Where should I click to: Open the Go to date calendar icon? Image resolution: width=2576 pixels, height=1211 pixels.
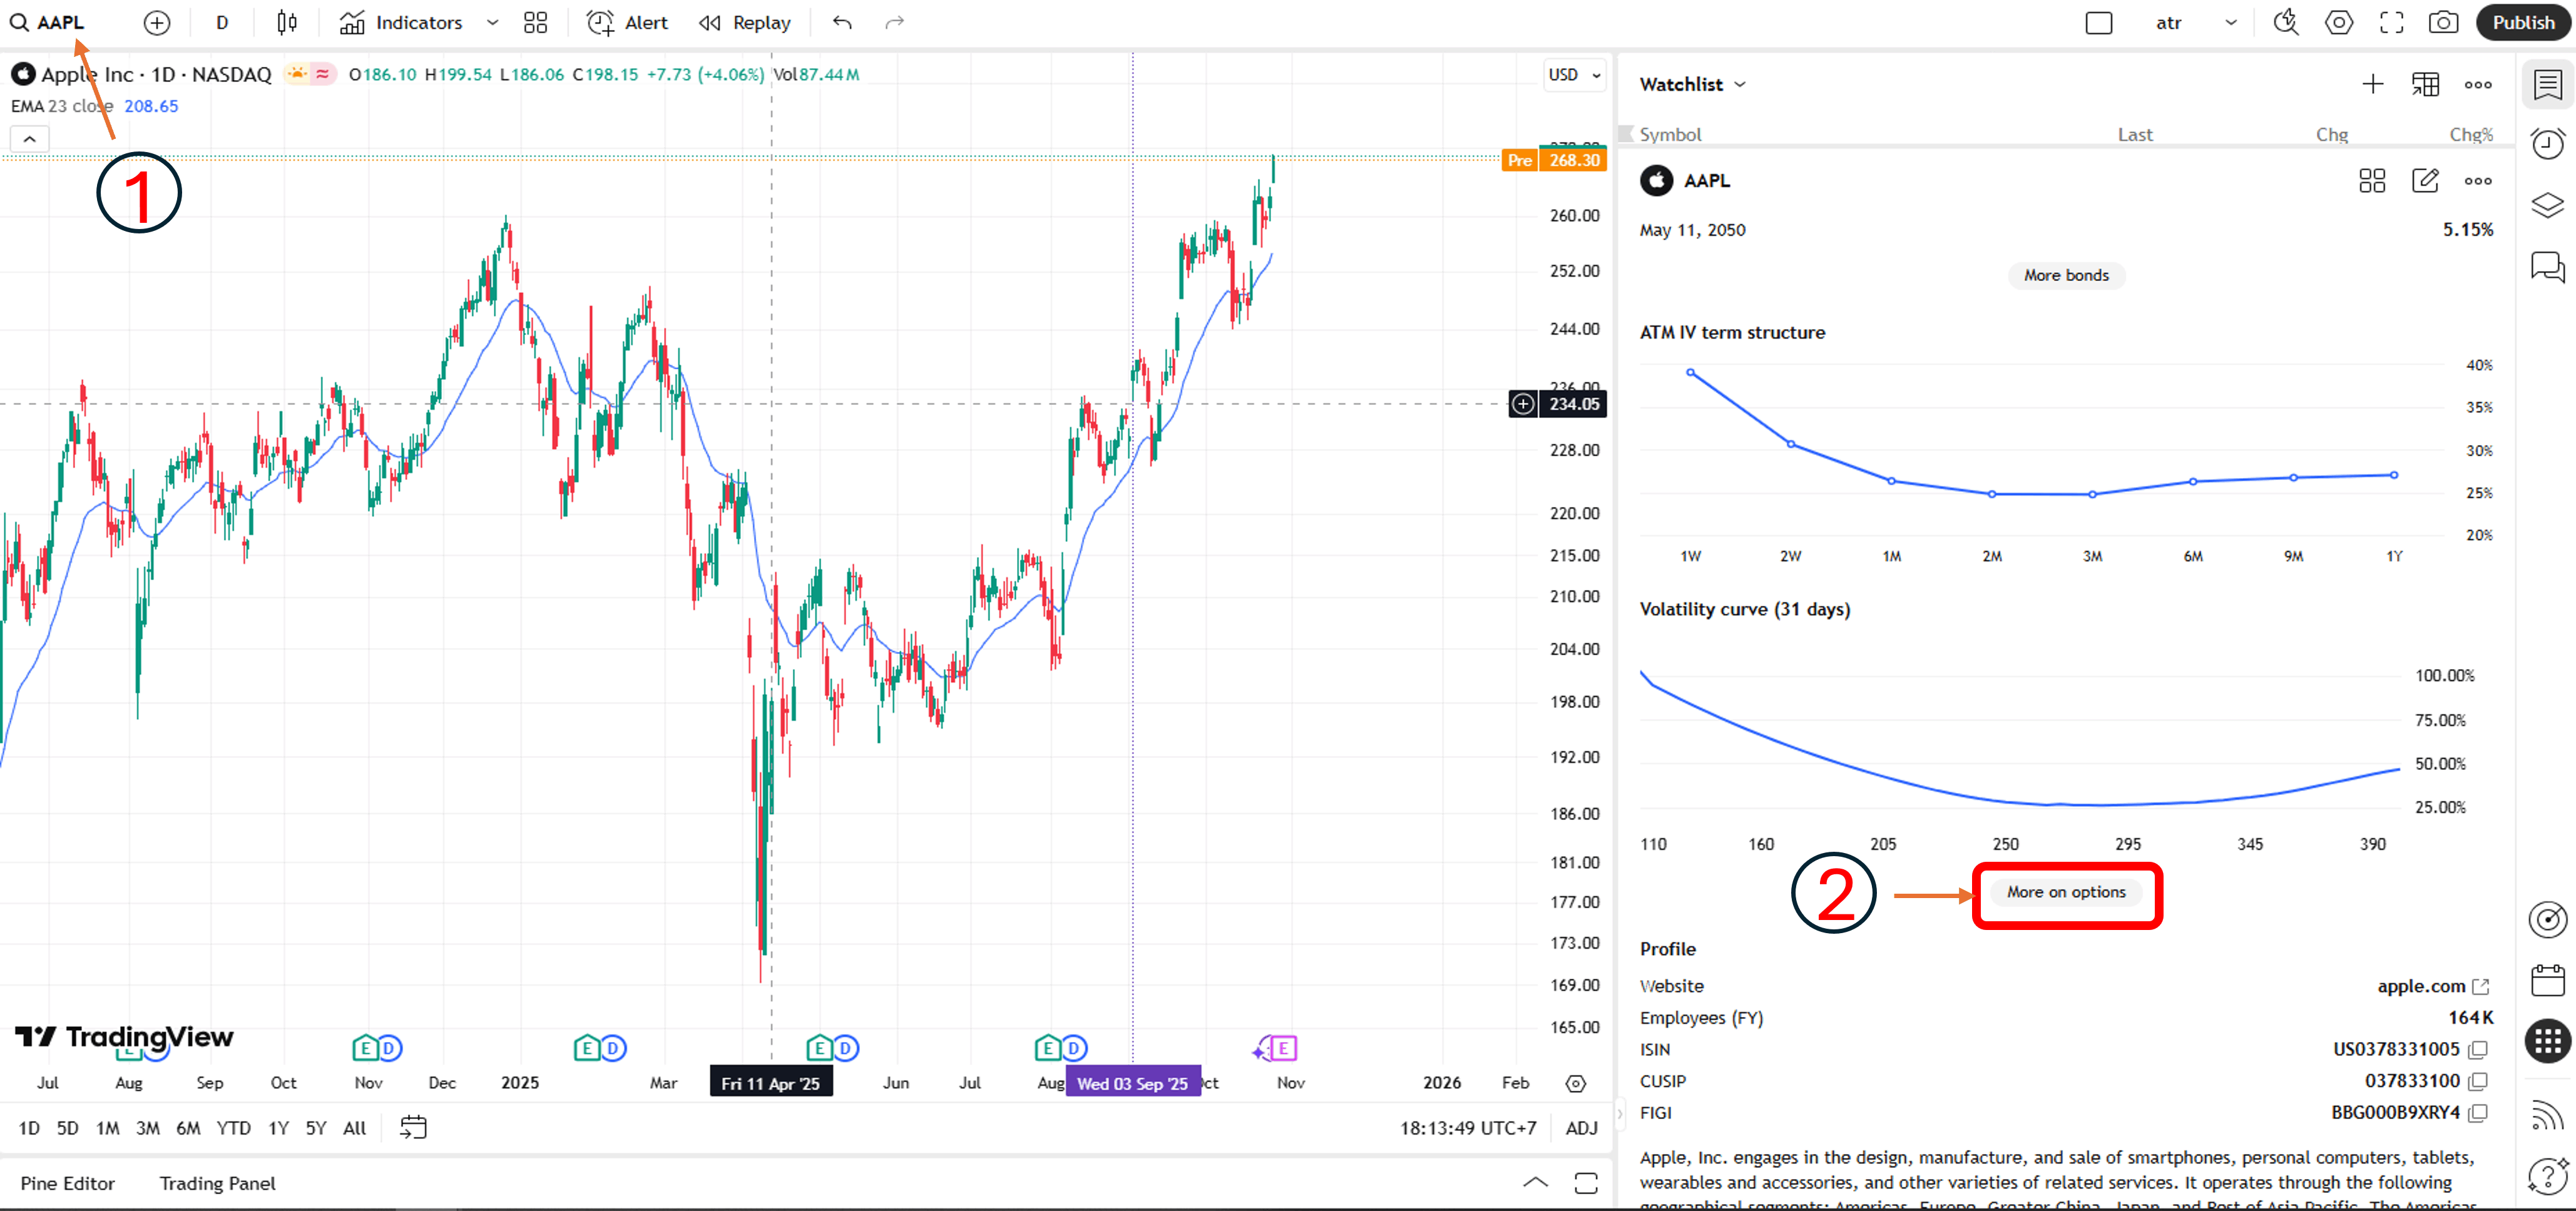pos(413,1128)
